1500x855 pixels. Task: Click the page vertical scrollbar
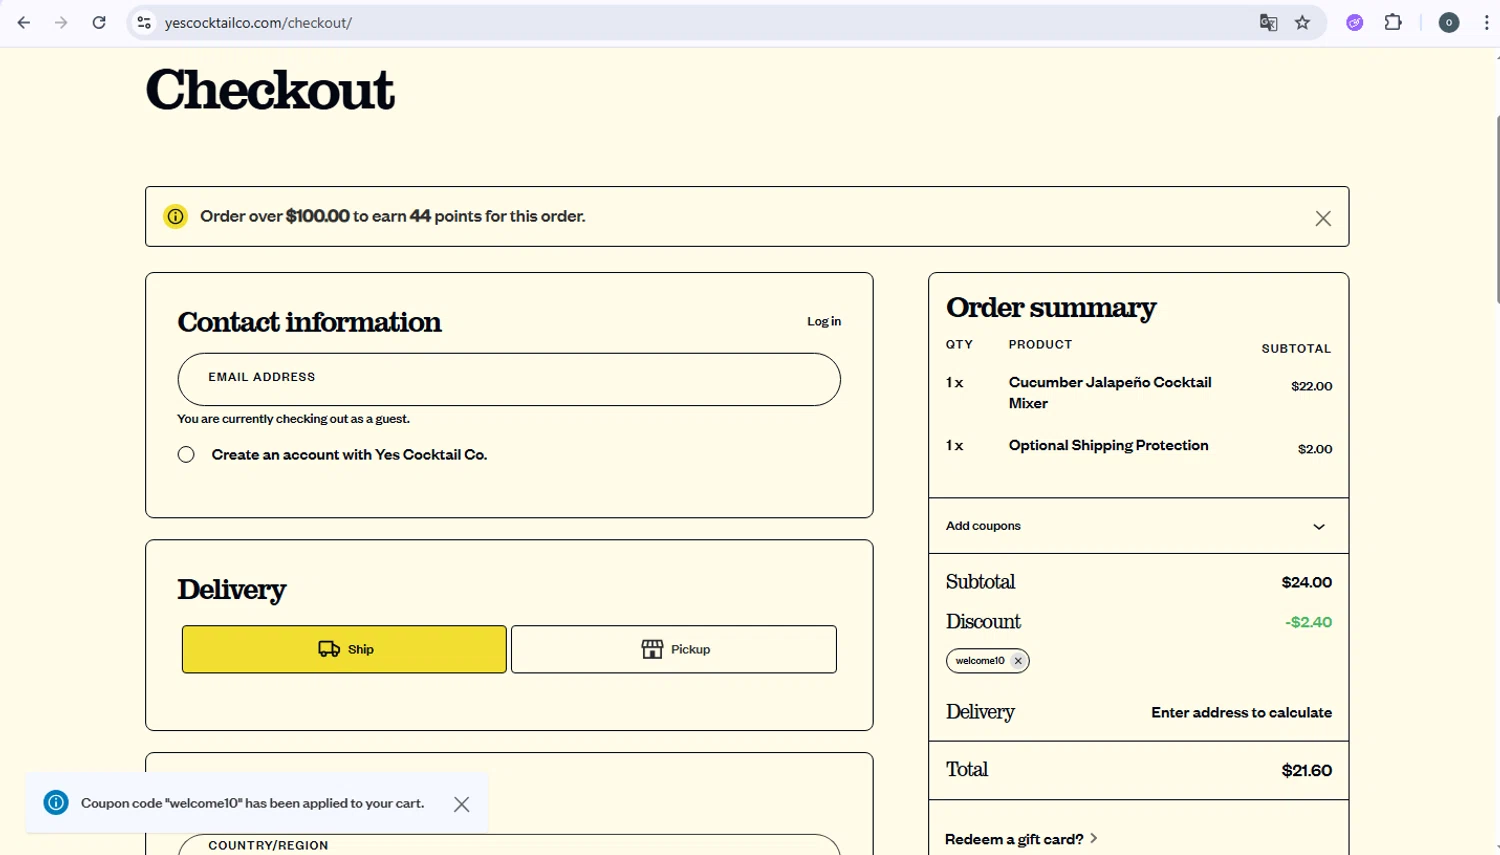pos(1496,210)
